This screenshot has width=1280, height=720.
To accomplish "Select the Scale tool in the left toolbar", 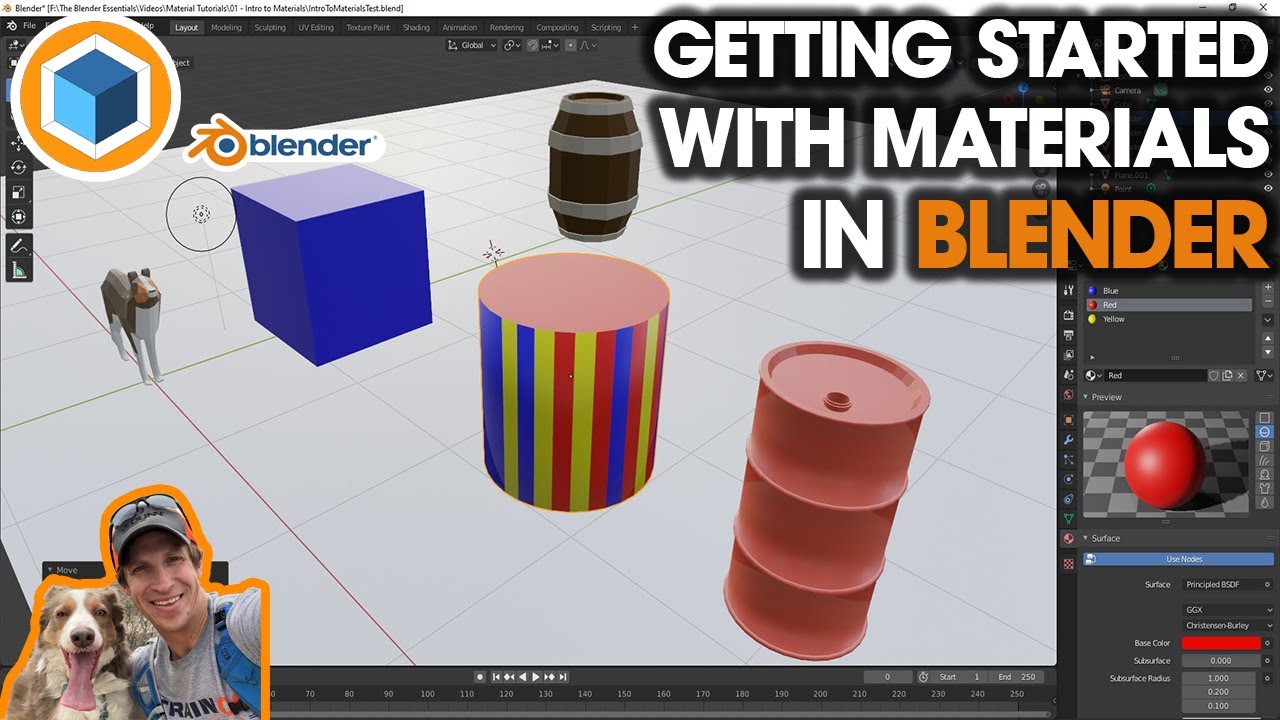I will pyautogui.click(x=19, y=192).
